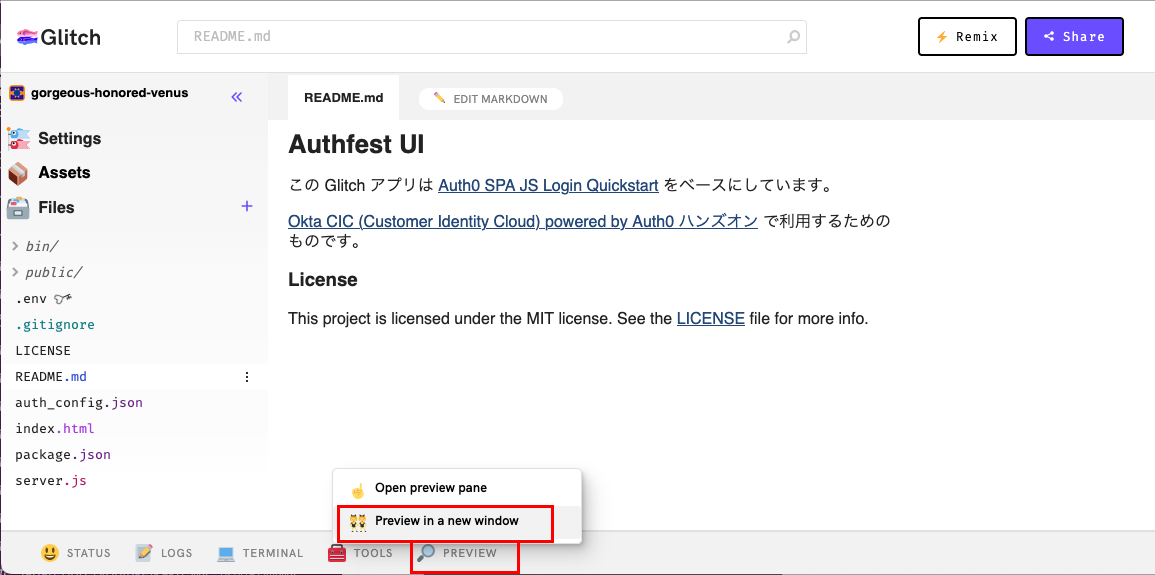Select Open preview pane menu item

click(x=457, y=487)
